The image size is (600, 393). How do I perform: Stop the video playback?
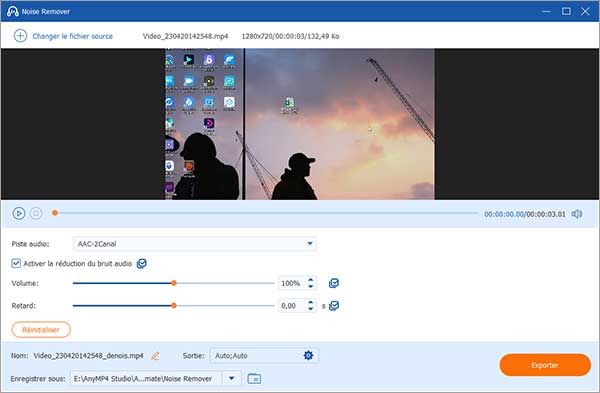point(36,214)
